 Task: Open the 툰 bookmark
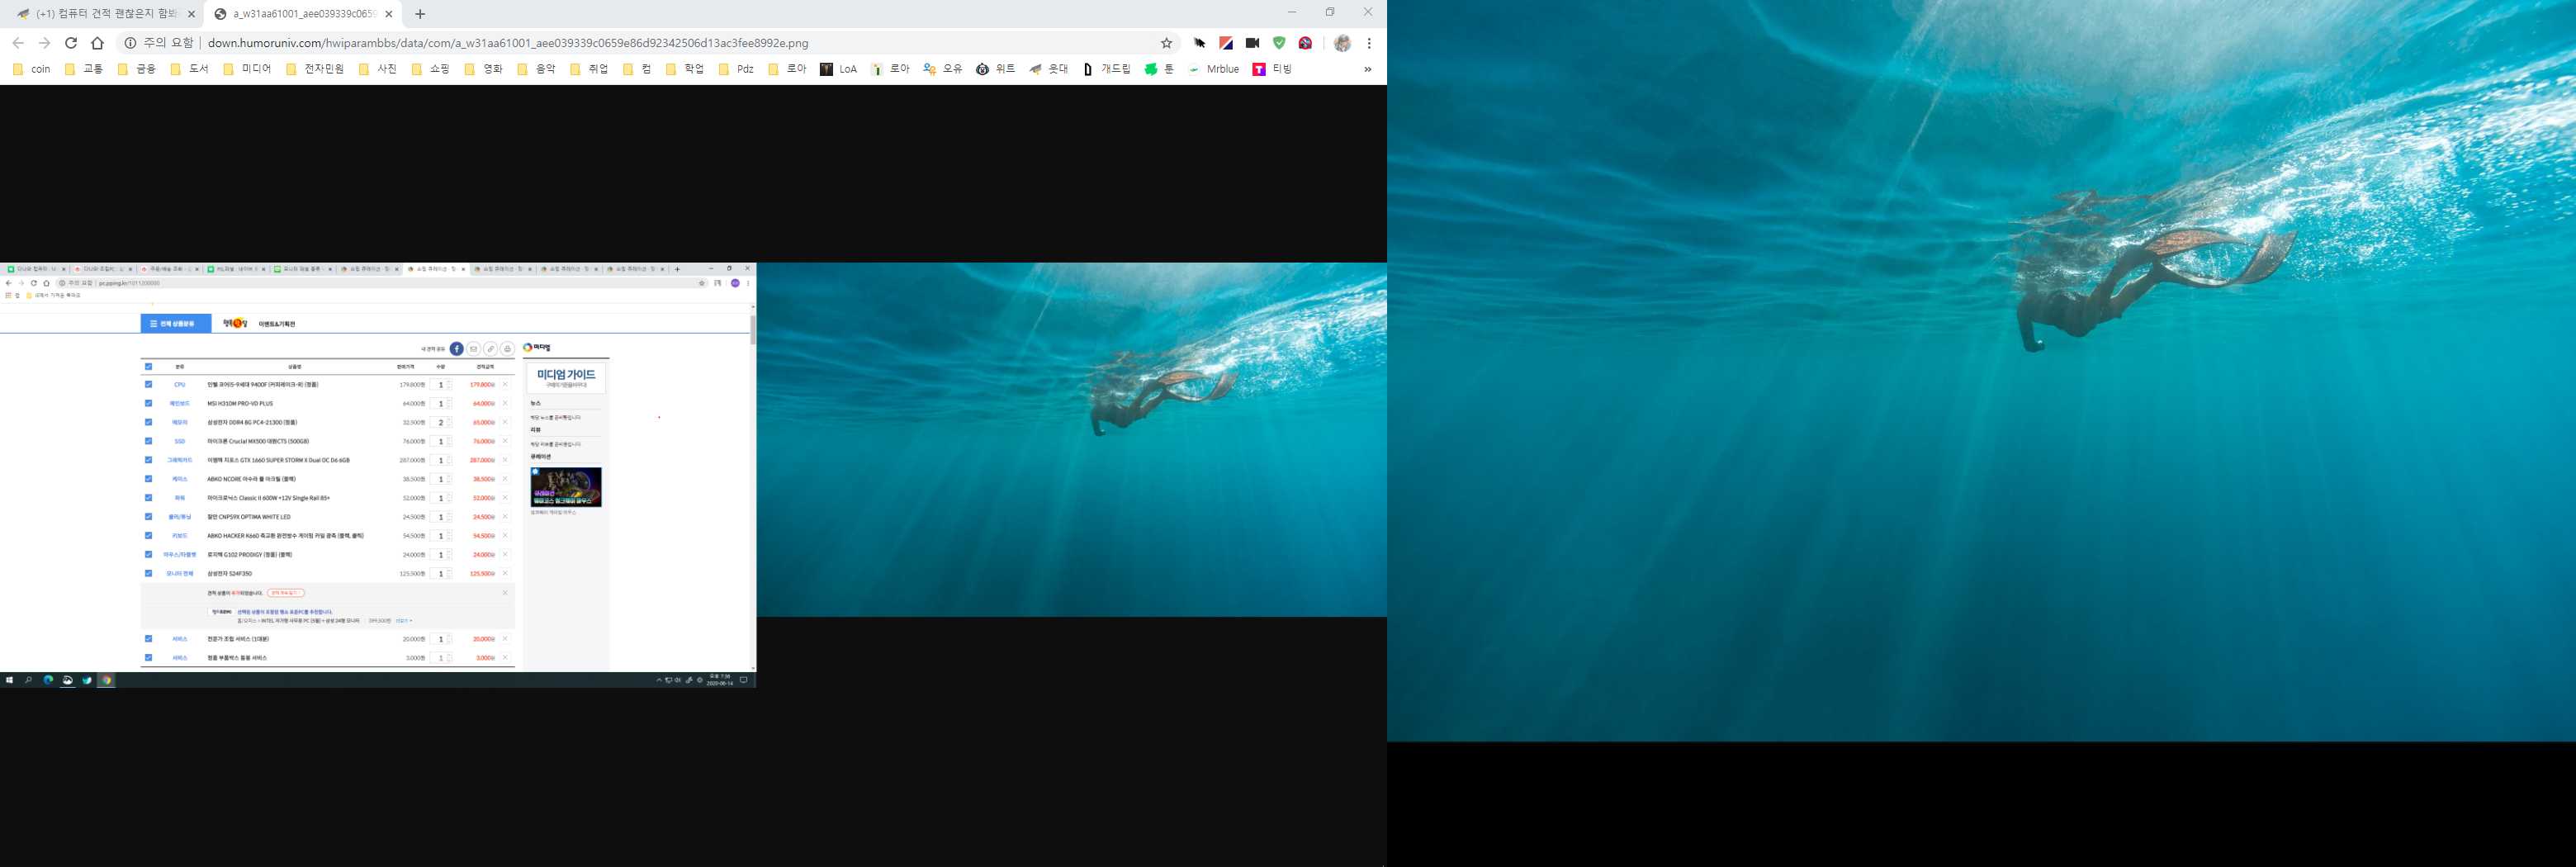(1160, 69)
